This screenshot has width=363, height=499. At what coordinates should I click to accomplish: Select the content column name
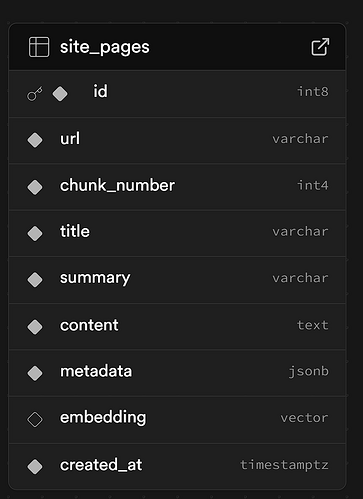(x=89, y=325)
